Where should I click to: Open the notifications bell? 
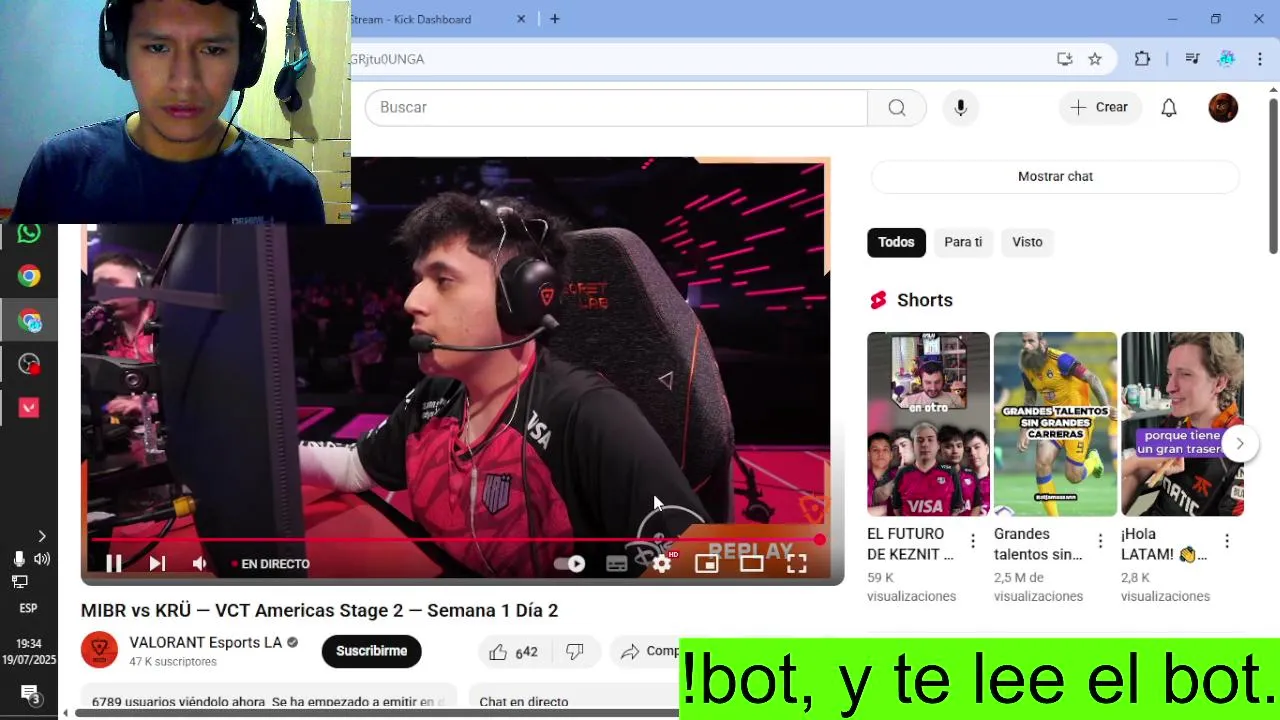point(1169,107)
